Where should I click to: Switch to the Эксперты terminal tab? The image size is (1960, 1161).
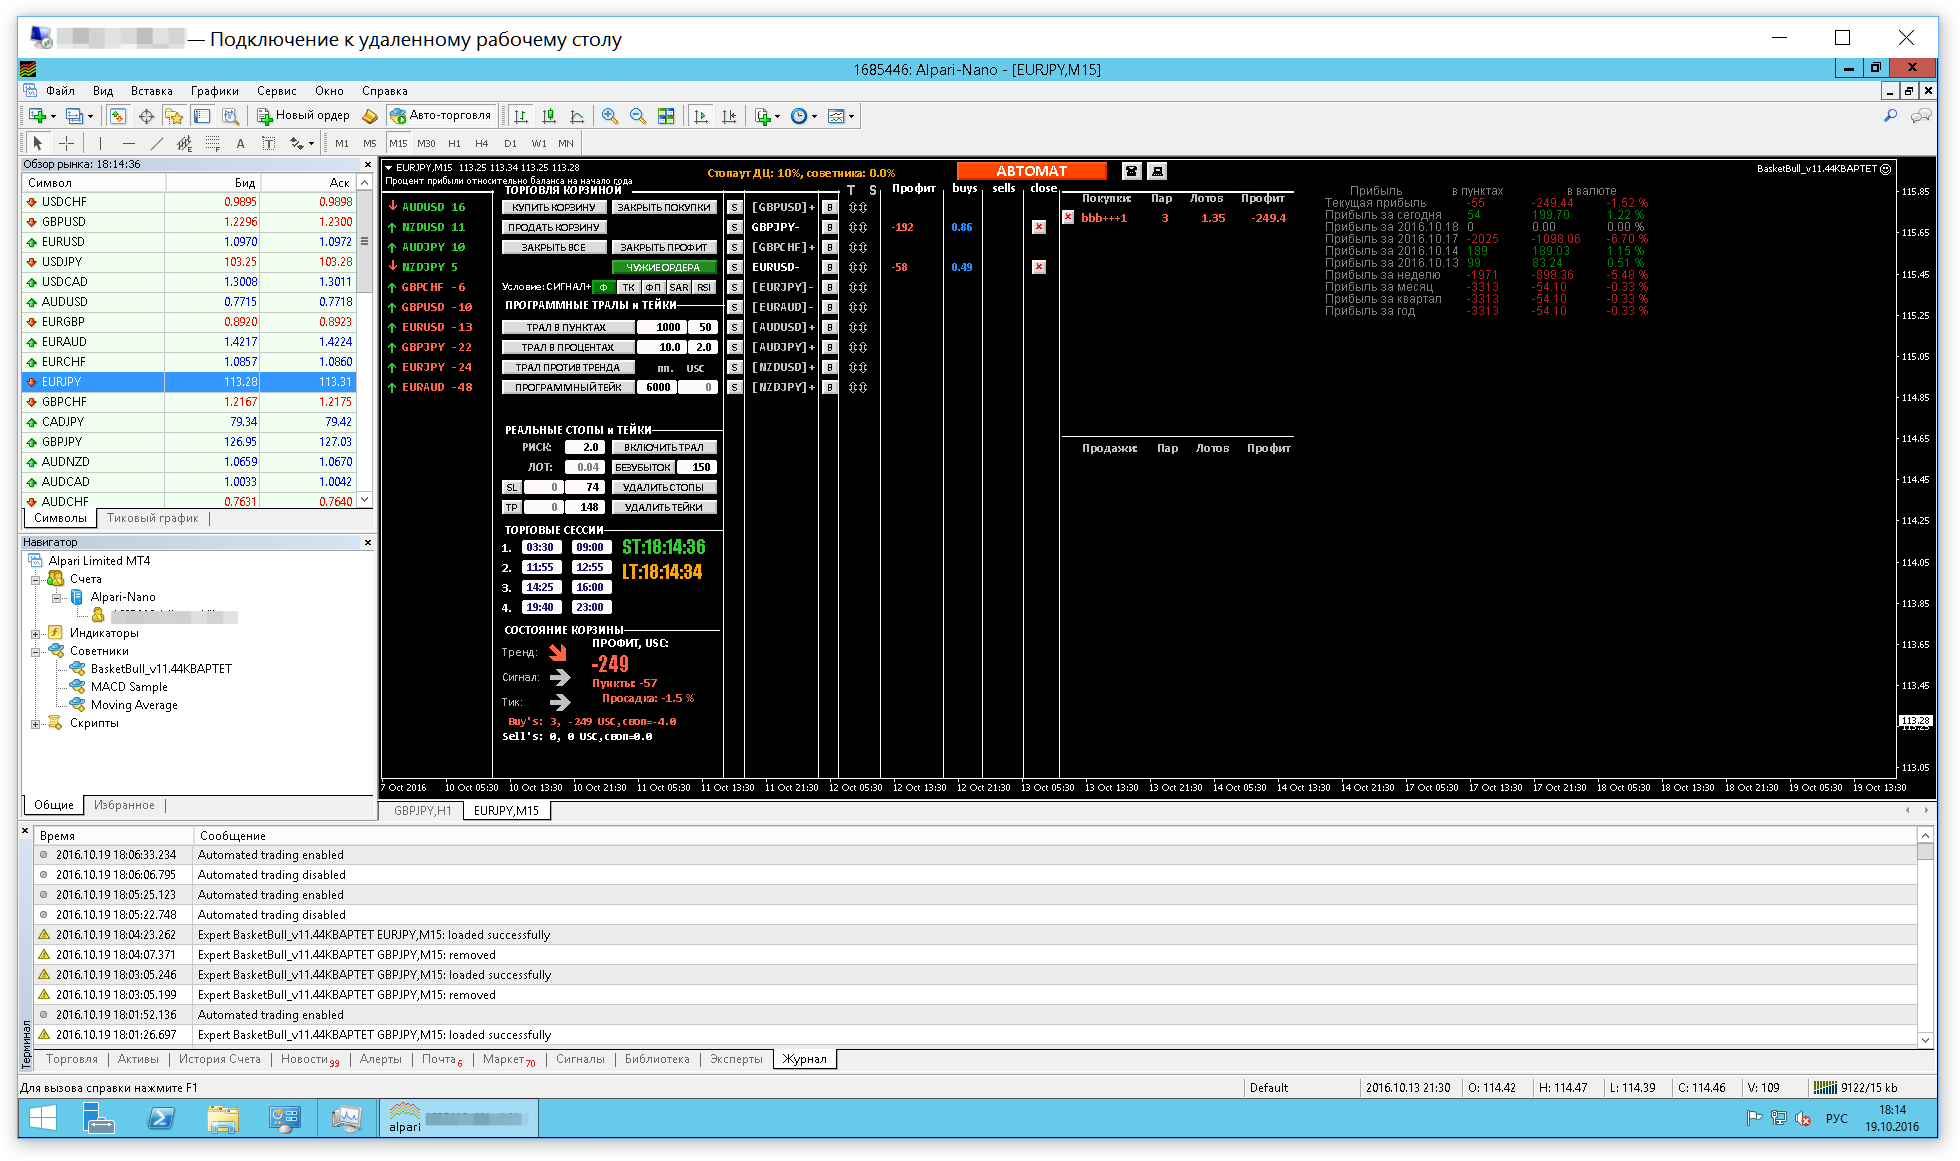[x=735, y=1059]
